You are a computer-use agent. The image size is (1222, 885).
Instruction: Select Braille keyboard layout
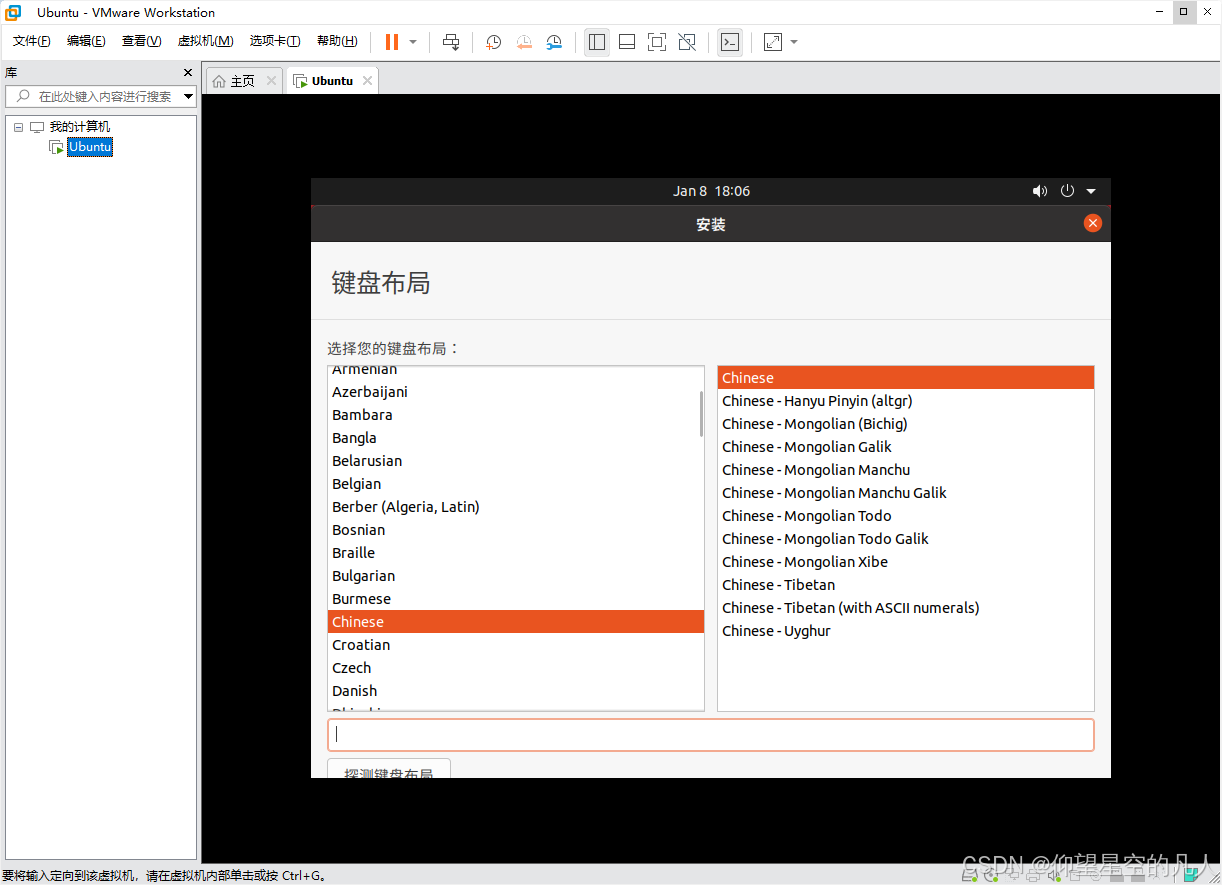[516, 553]
